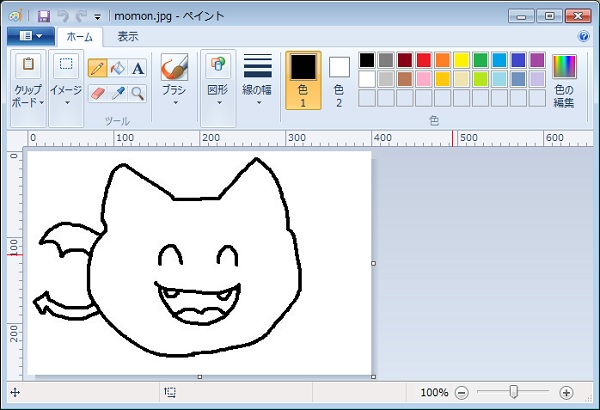Pick the orange color swatch

pos(443,60)
